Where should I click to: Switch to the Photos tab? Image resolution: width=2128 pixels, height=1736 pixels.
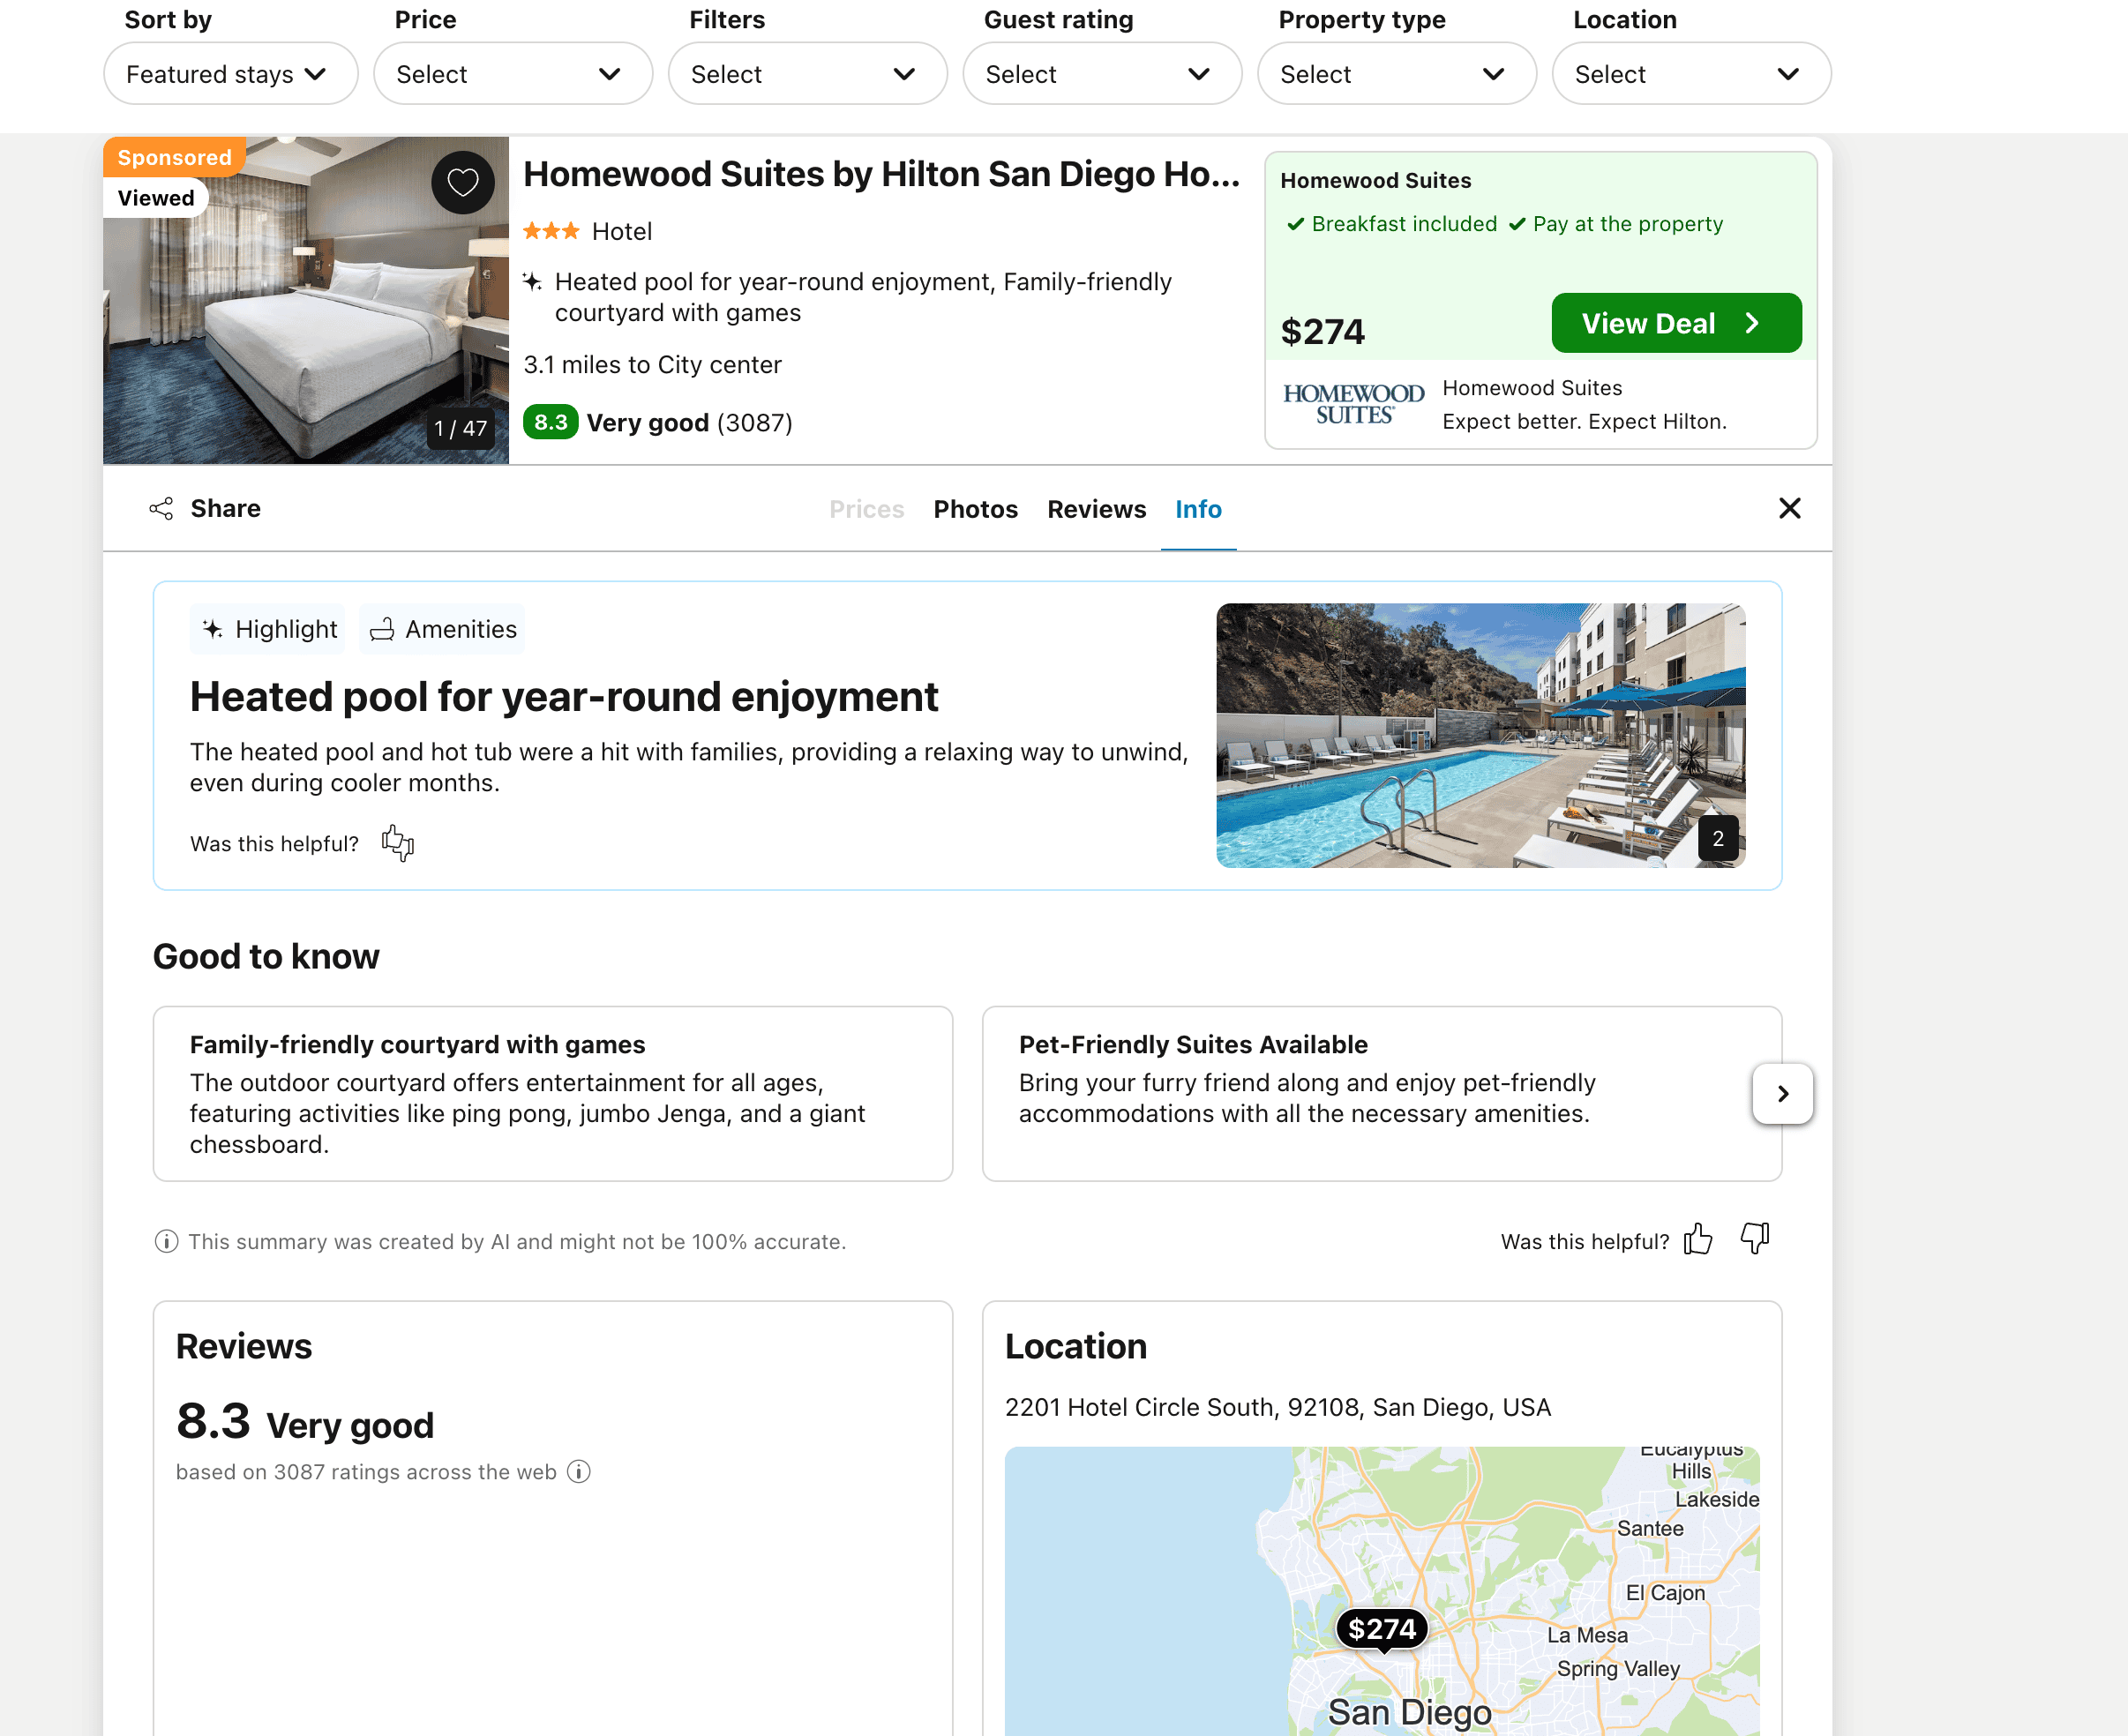coord(975,509)
